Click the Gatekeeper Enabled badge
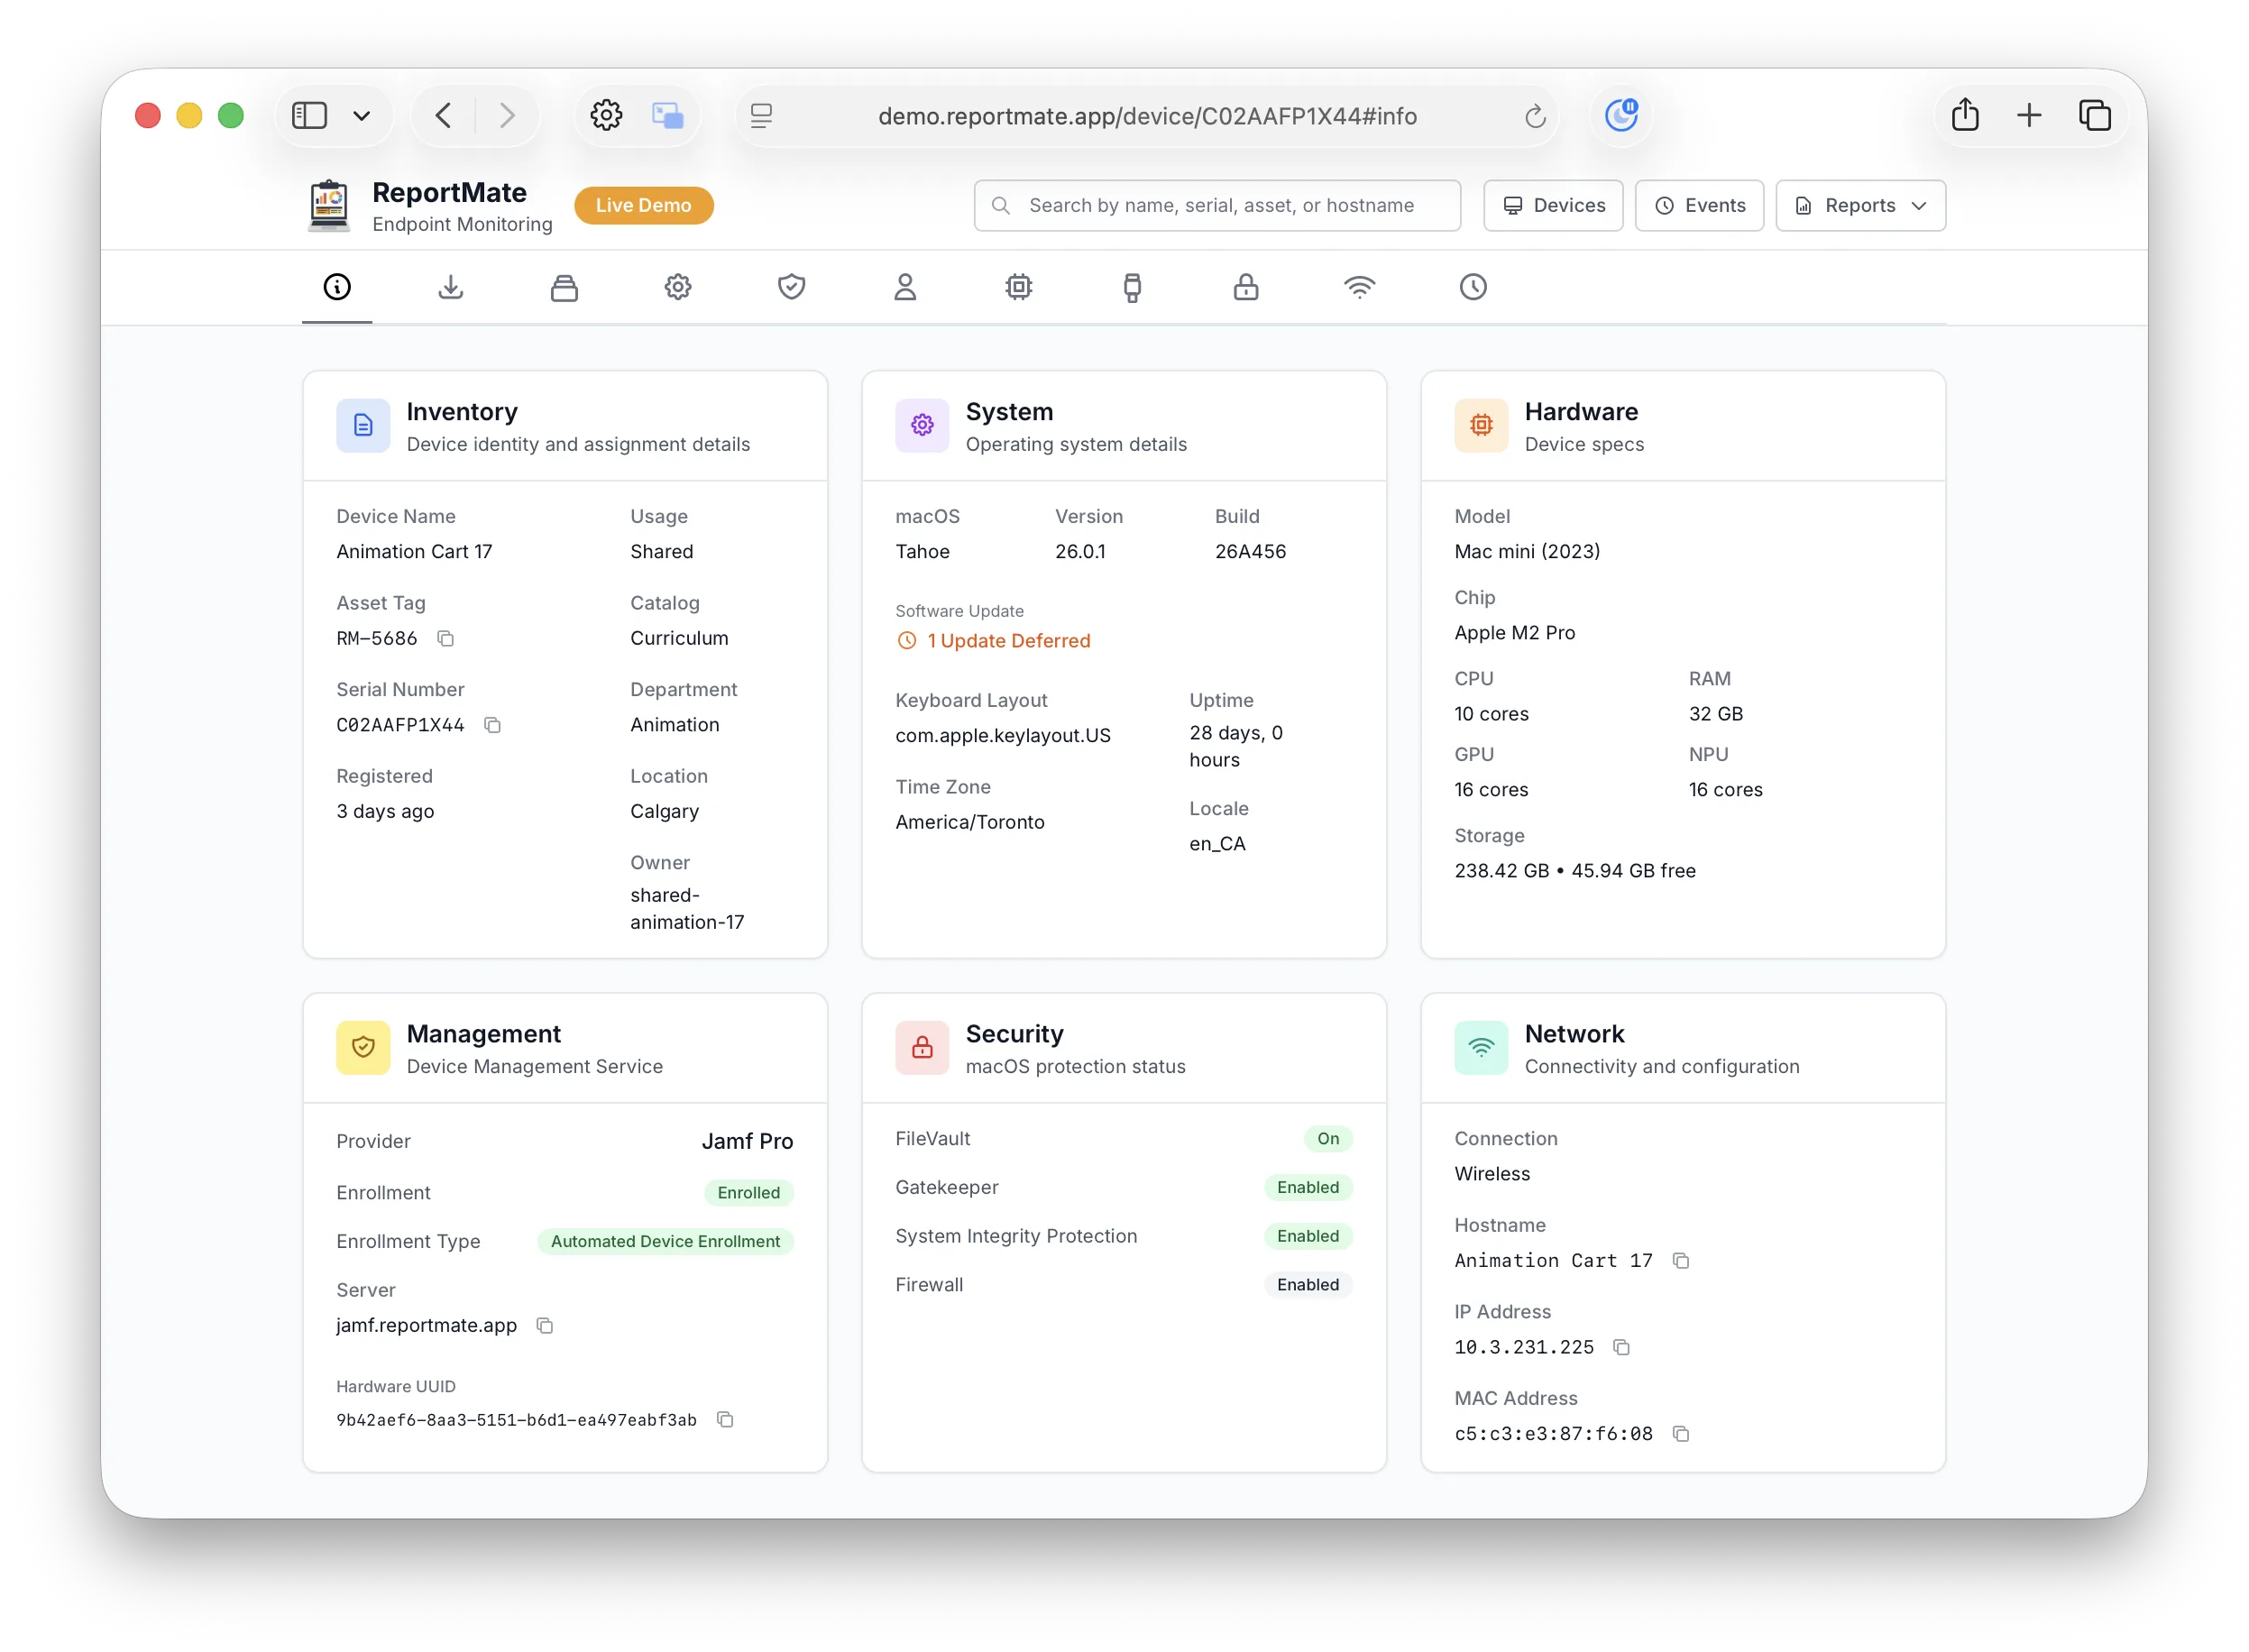This screenshot has width=2249, height=1652. coord(1308,1188)
